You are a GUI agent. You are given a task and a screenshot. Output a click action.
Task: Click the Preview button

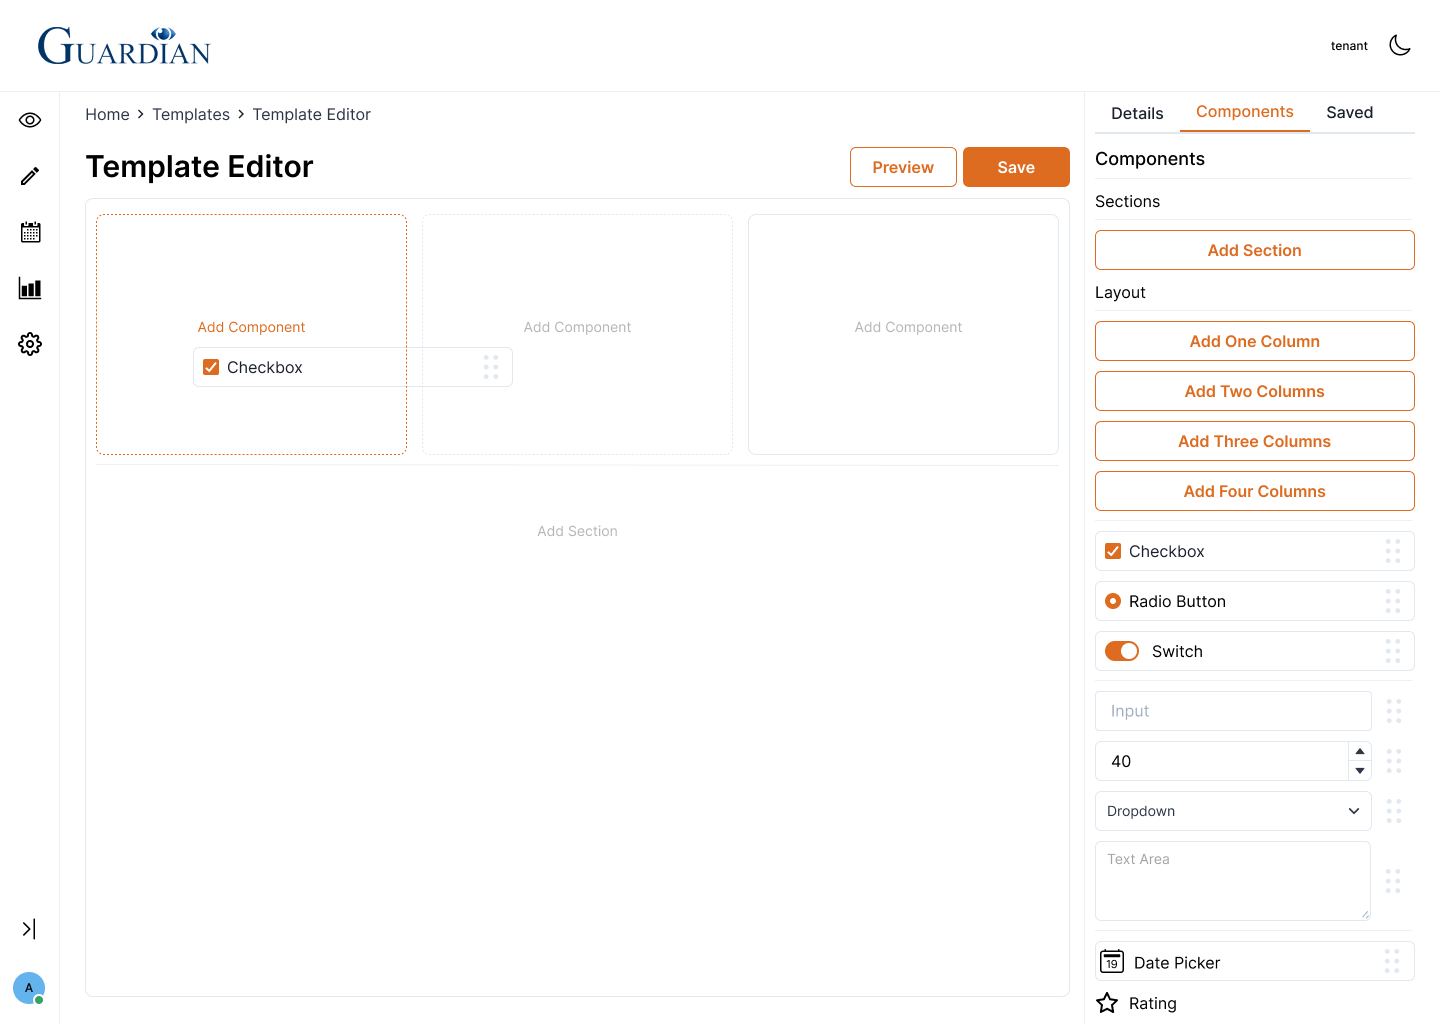click(903, 167)
